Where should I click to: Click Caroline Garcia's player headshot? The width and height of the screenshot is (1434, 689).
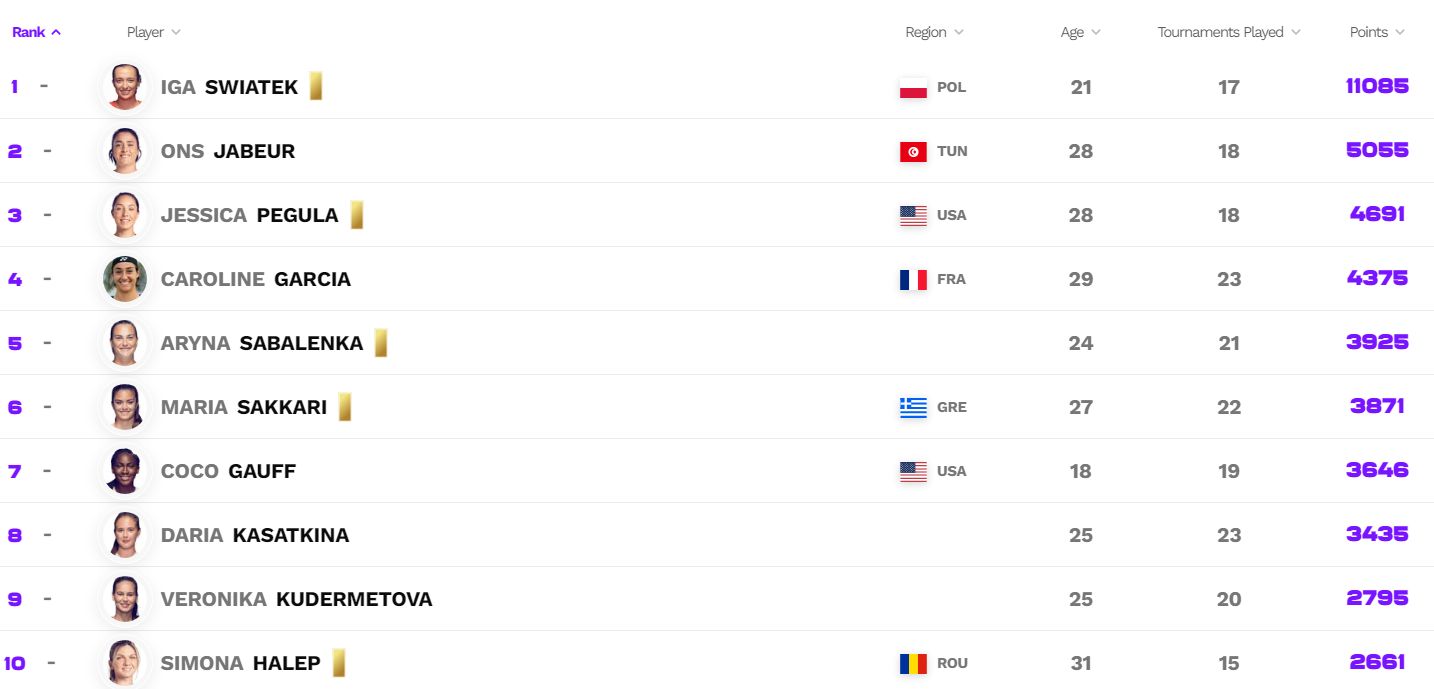[125, 279]
